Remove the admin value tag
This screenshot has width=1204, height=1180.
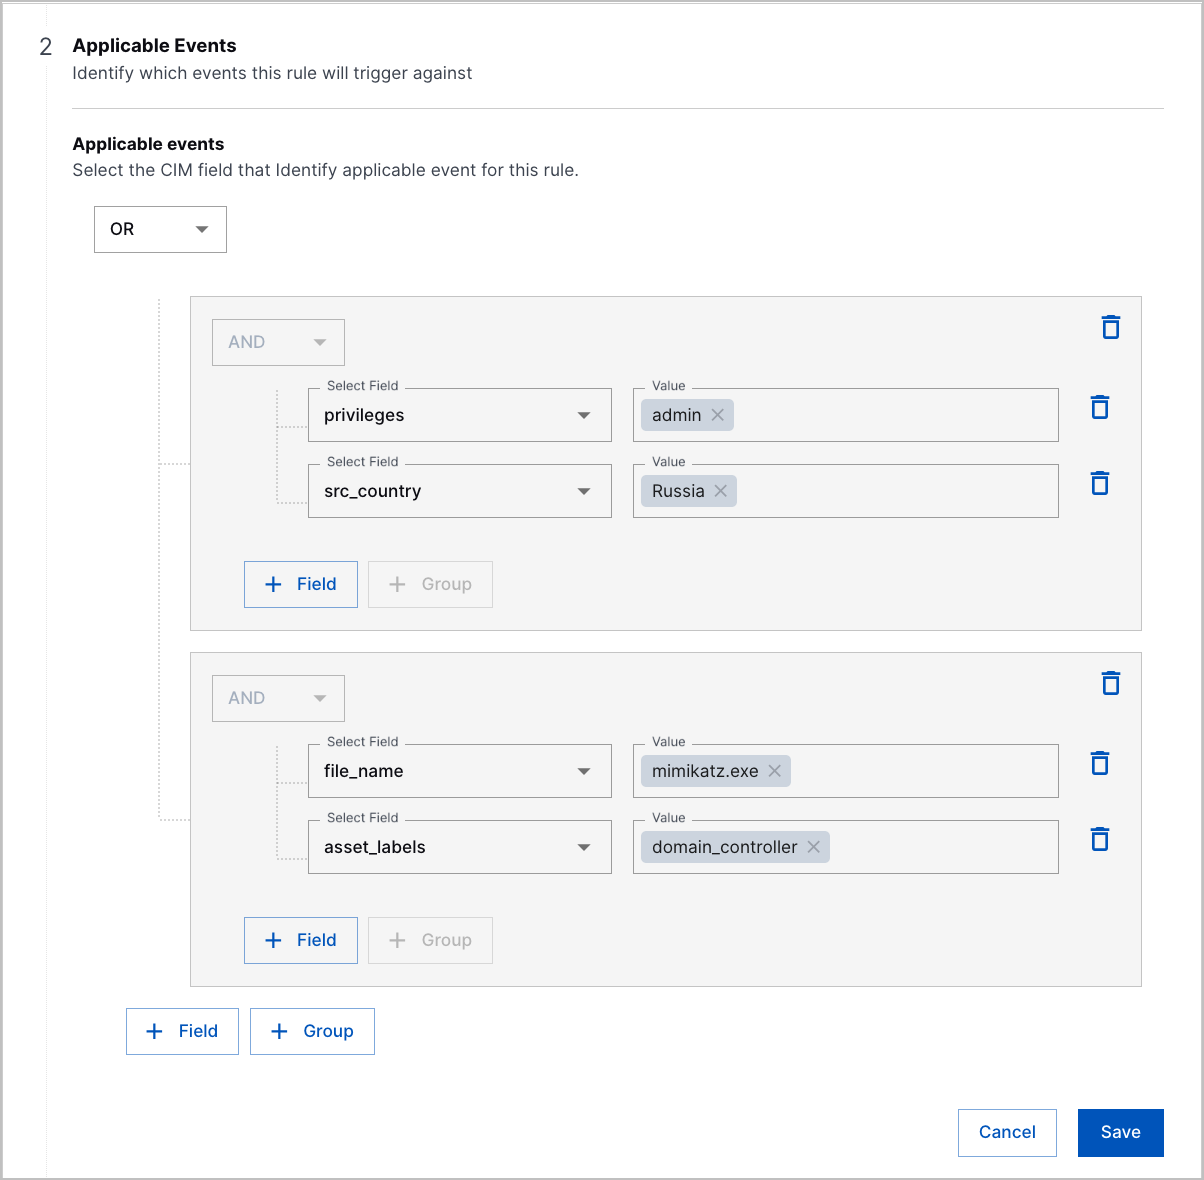pyautogui.click(x=717, y=414)
